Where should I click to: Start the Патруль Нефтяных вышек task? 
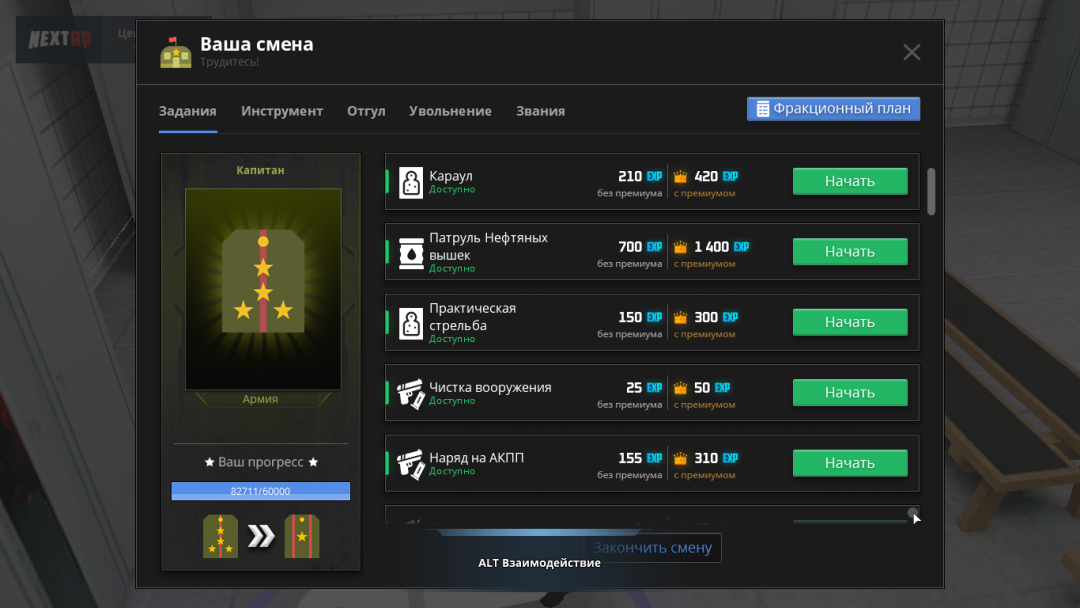[x=850, y=251]
